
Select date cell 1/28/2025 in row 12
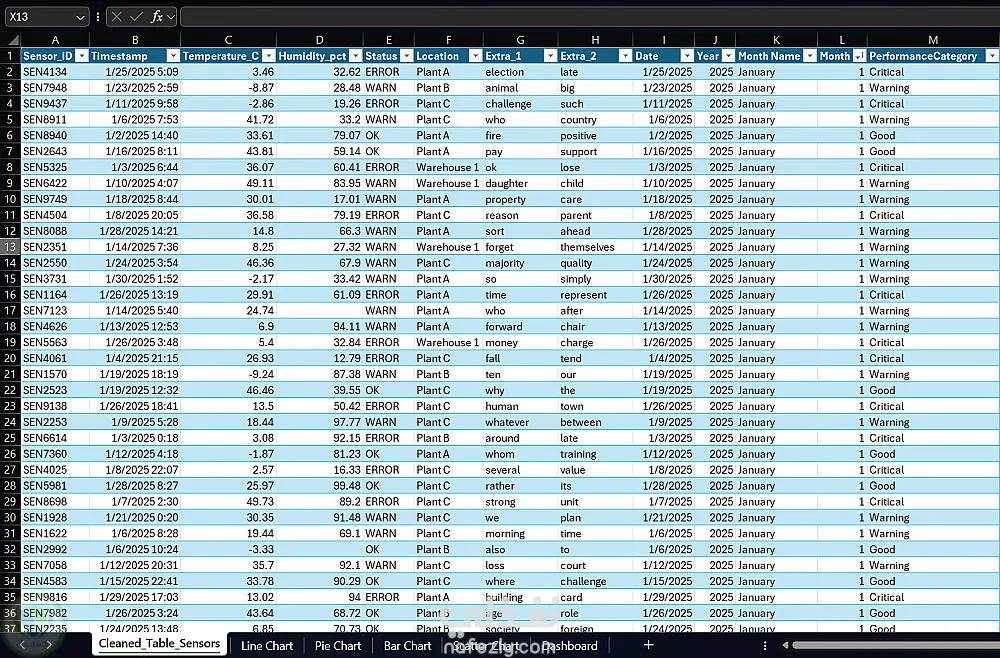click(663, 231)
